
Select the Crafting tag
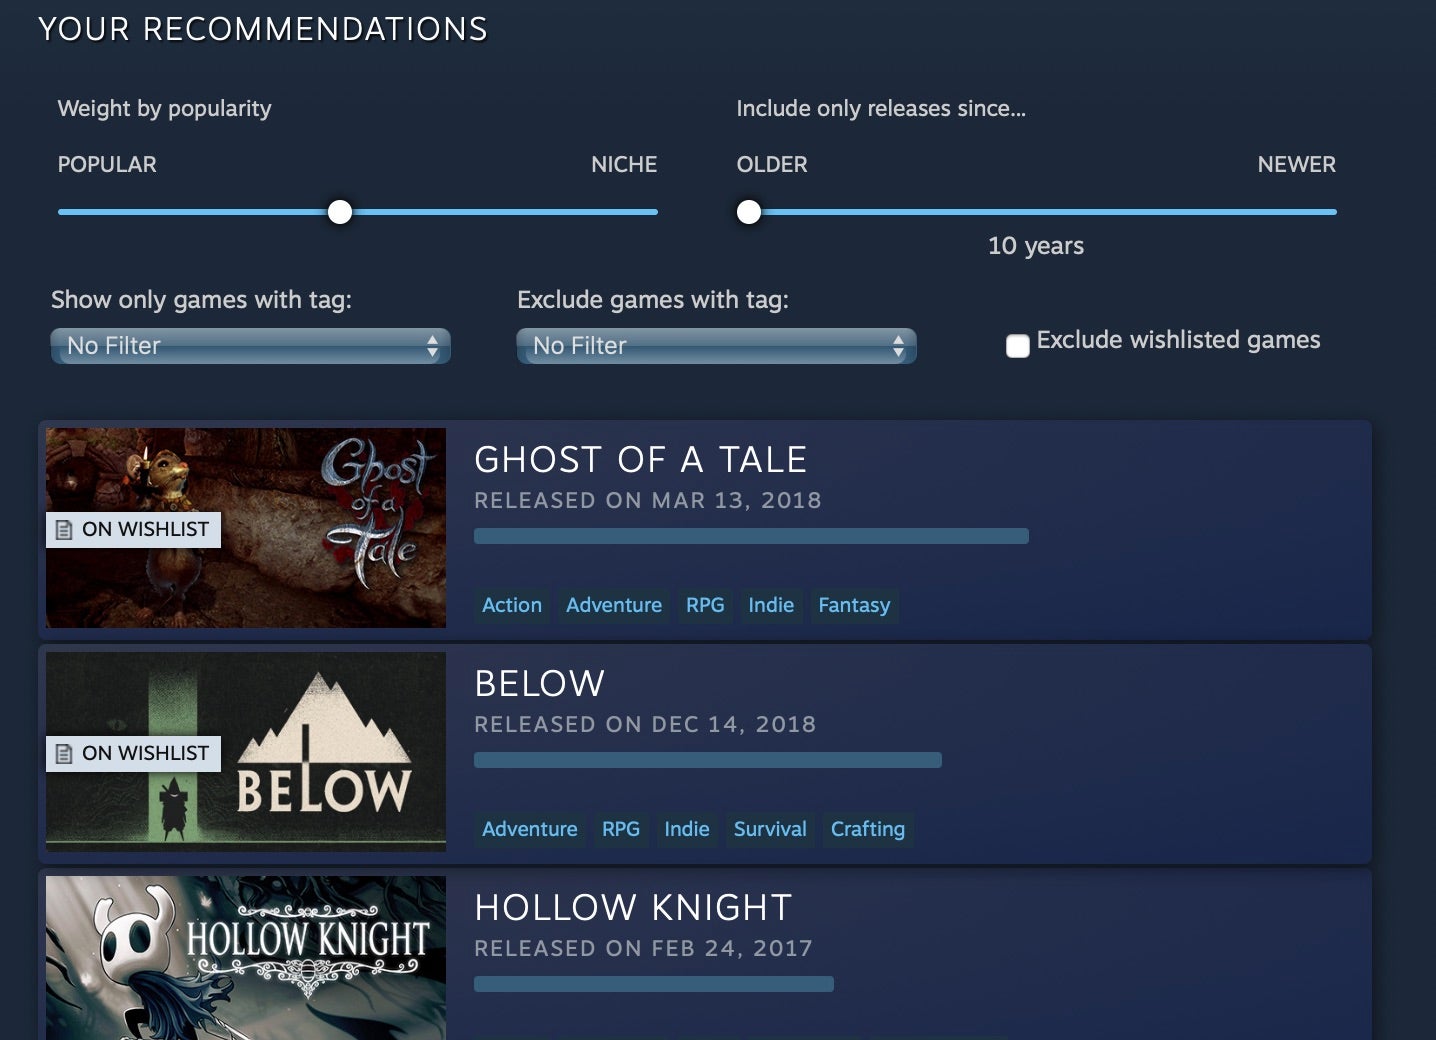click(868, 829)
